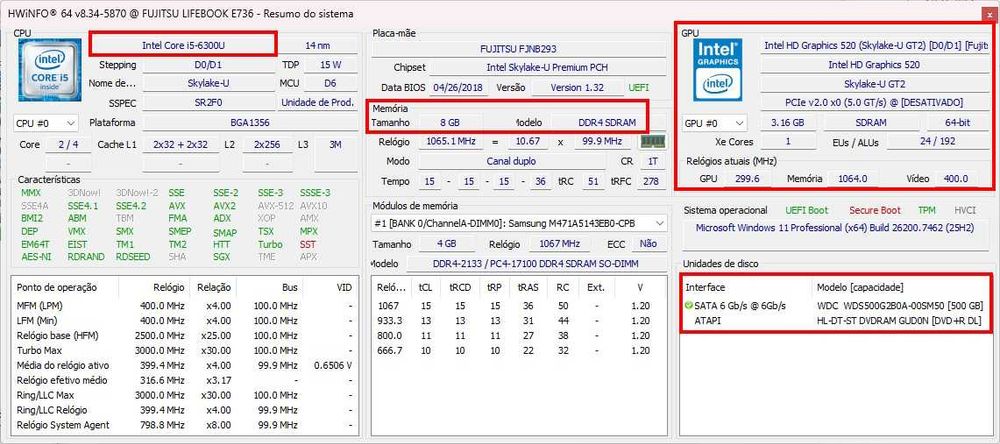
Task: Click the 64-bit GPU bus width
Action: click(958, 122)
